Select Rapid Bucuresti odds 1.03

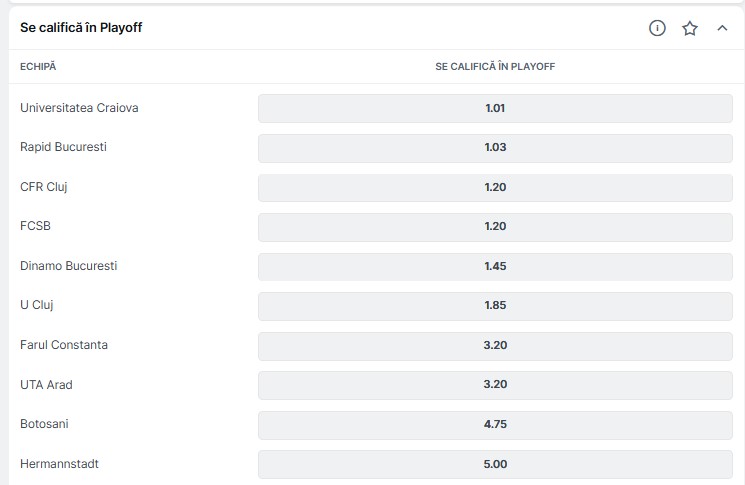(x=495, y=147)
